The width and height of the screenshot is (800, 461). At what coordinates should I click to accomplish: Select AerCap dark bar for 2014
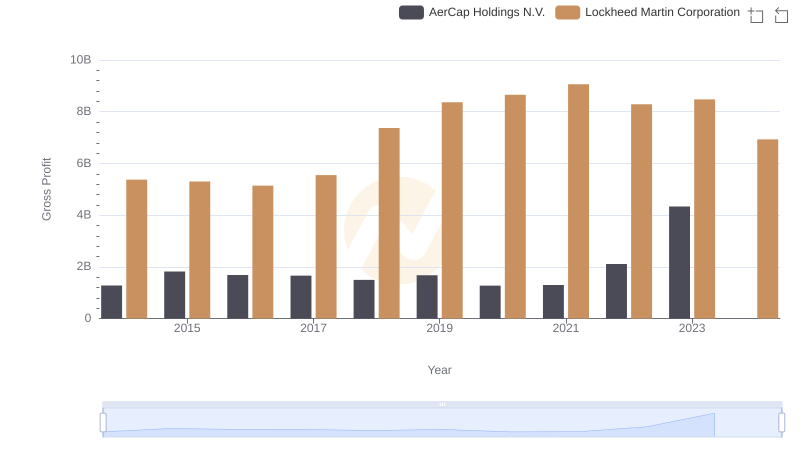point(112,302)
